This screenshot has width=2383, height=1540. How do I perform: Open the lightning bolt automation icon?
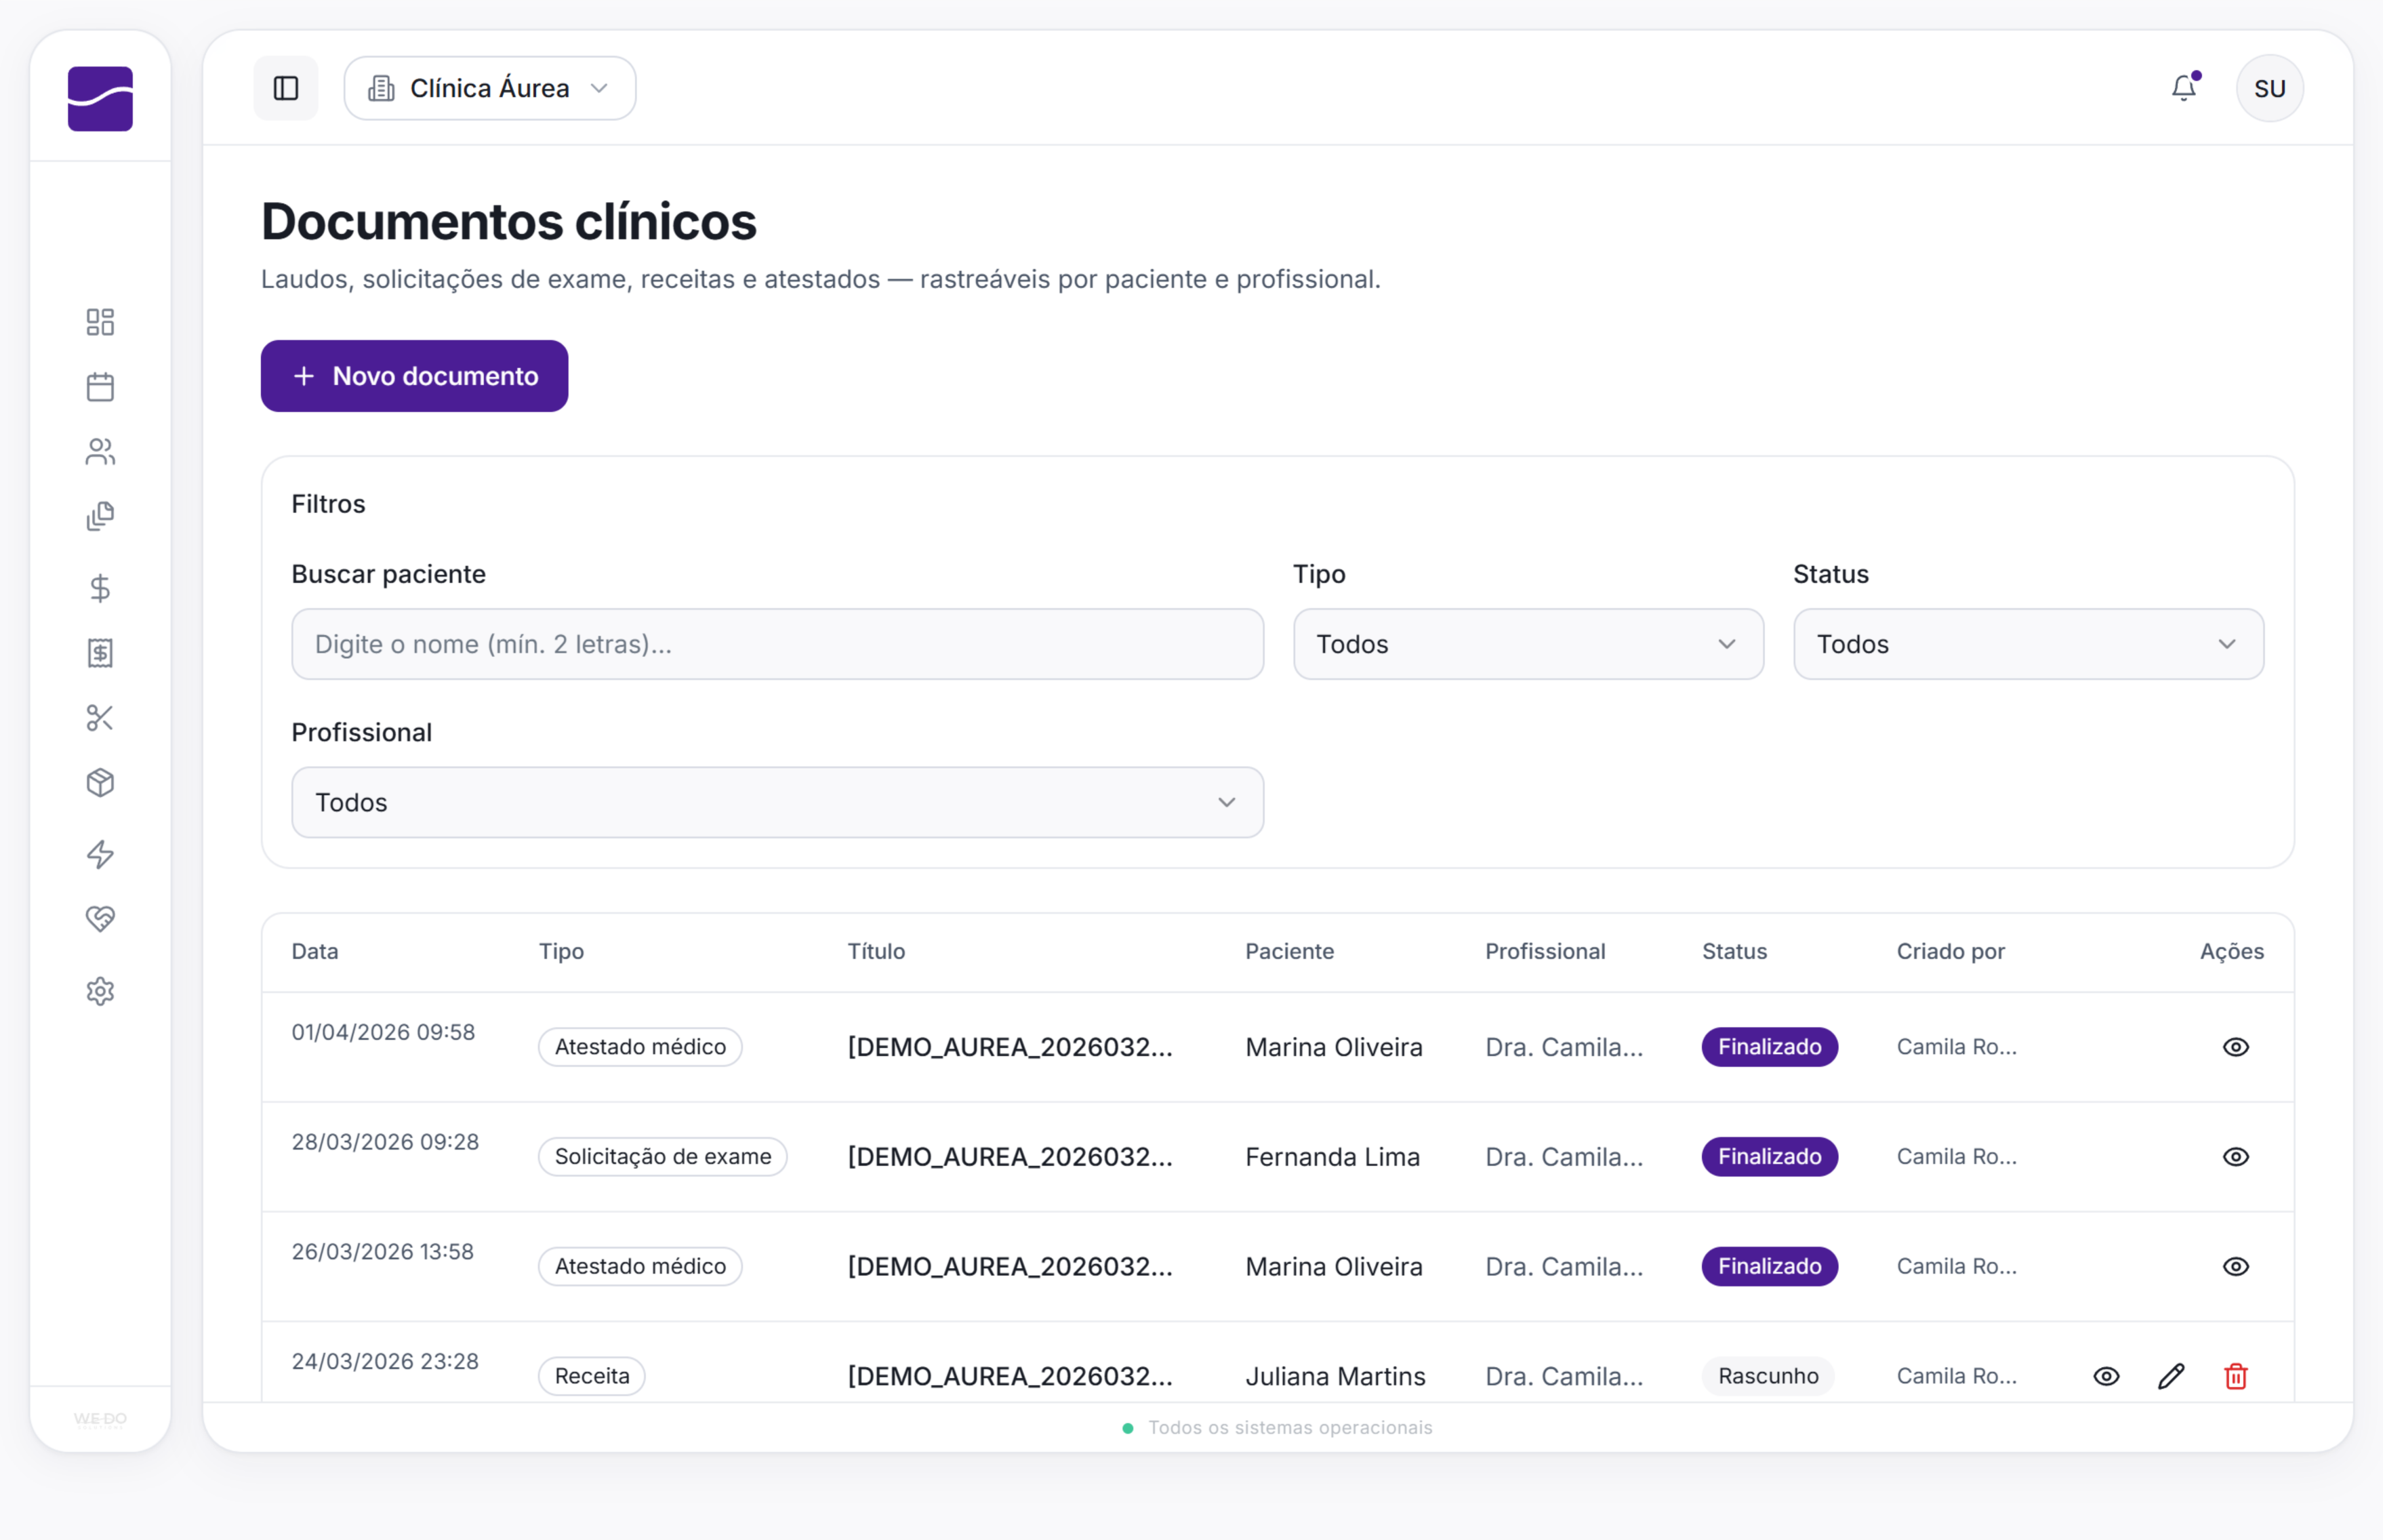click(100, 854)
